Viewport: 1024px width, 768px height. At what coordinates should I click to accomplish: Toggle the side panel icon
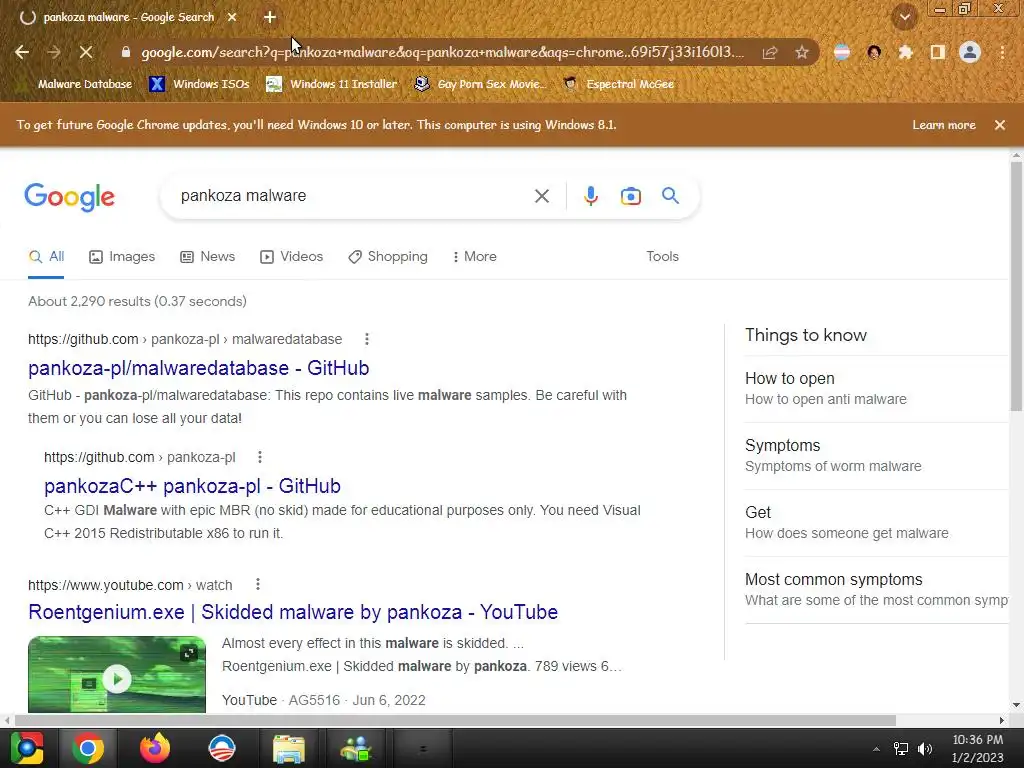pyautogui.click(x=937, y=52)
